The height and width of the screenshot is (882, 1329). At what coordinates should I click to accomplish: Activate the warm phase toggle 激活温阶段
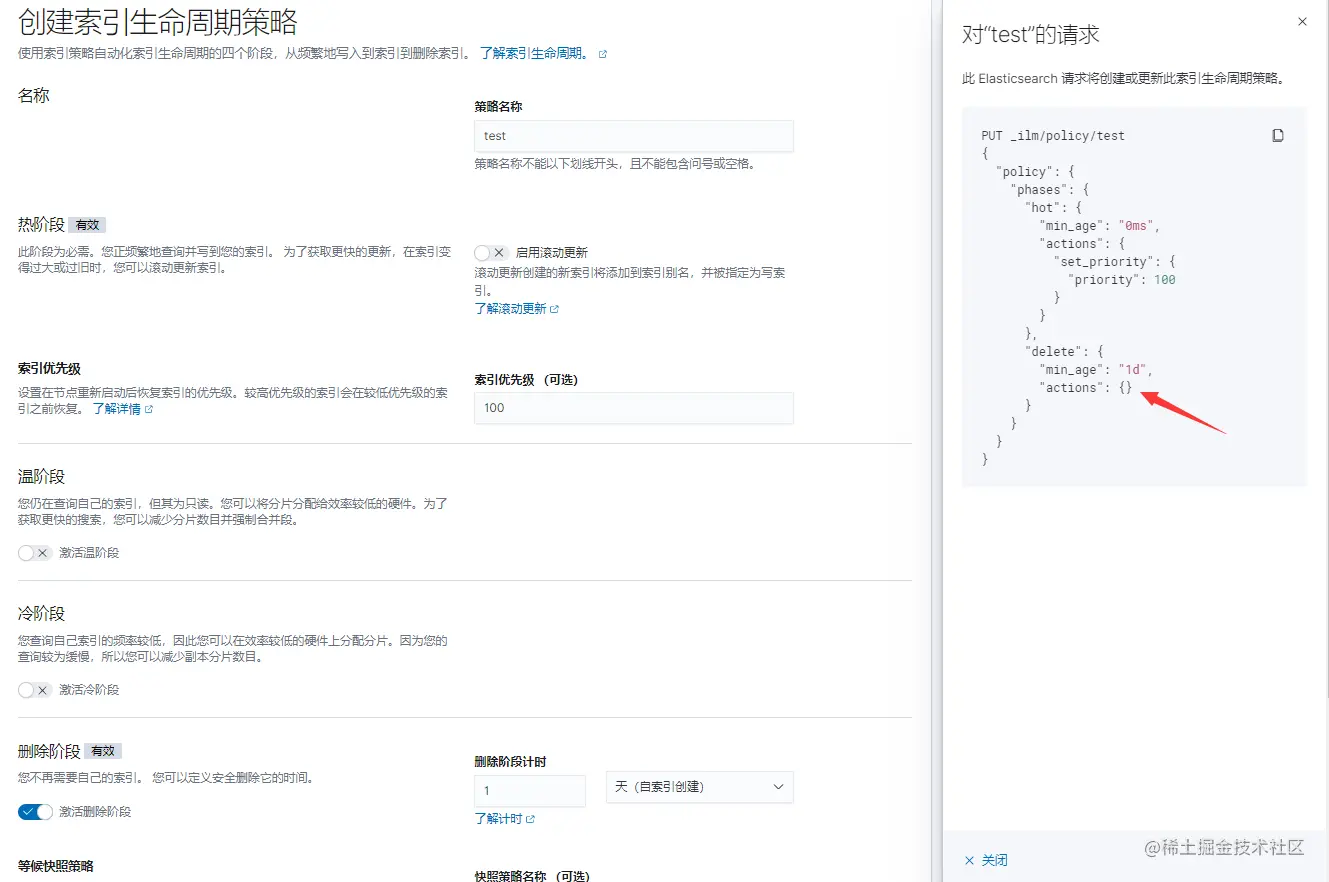35,553
